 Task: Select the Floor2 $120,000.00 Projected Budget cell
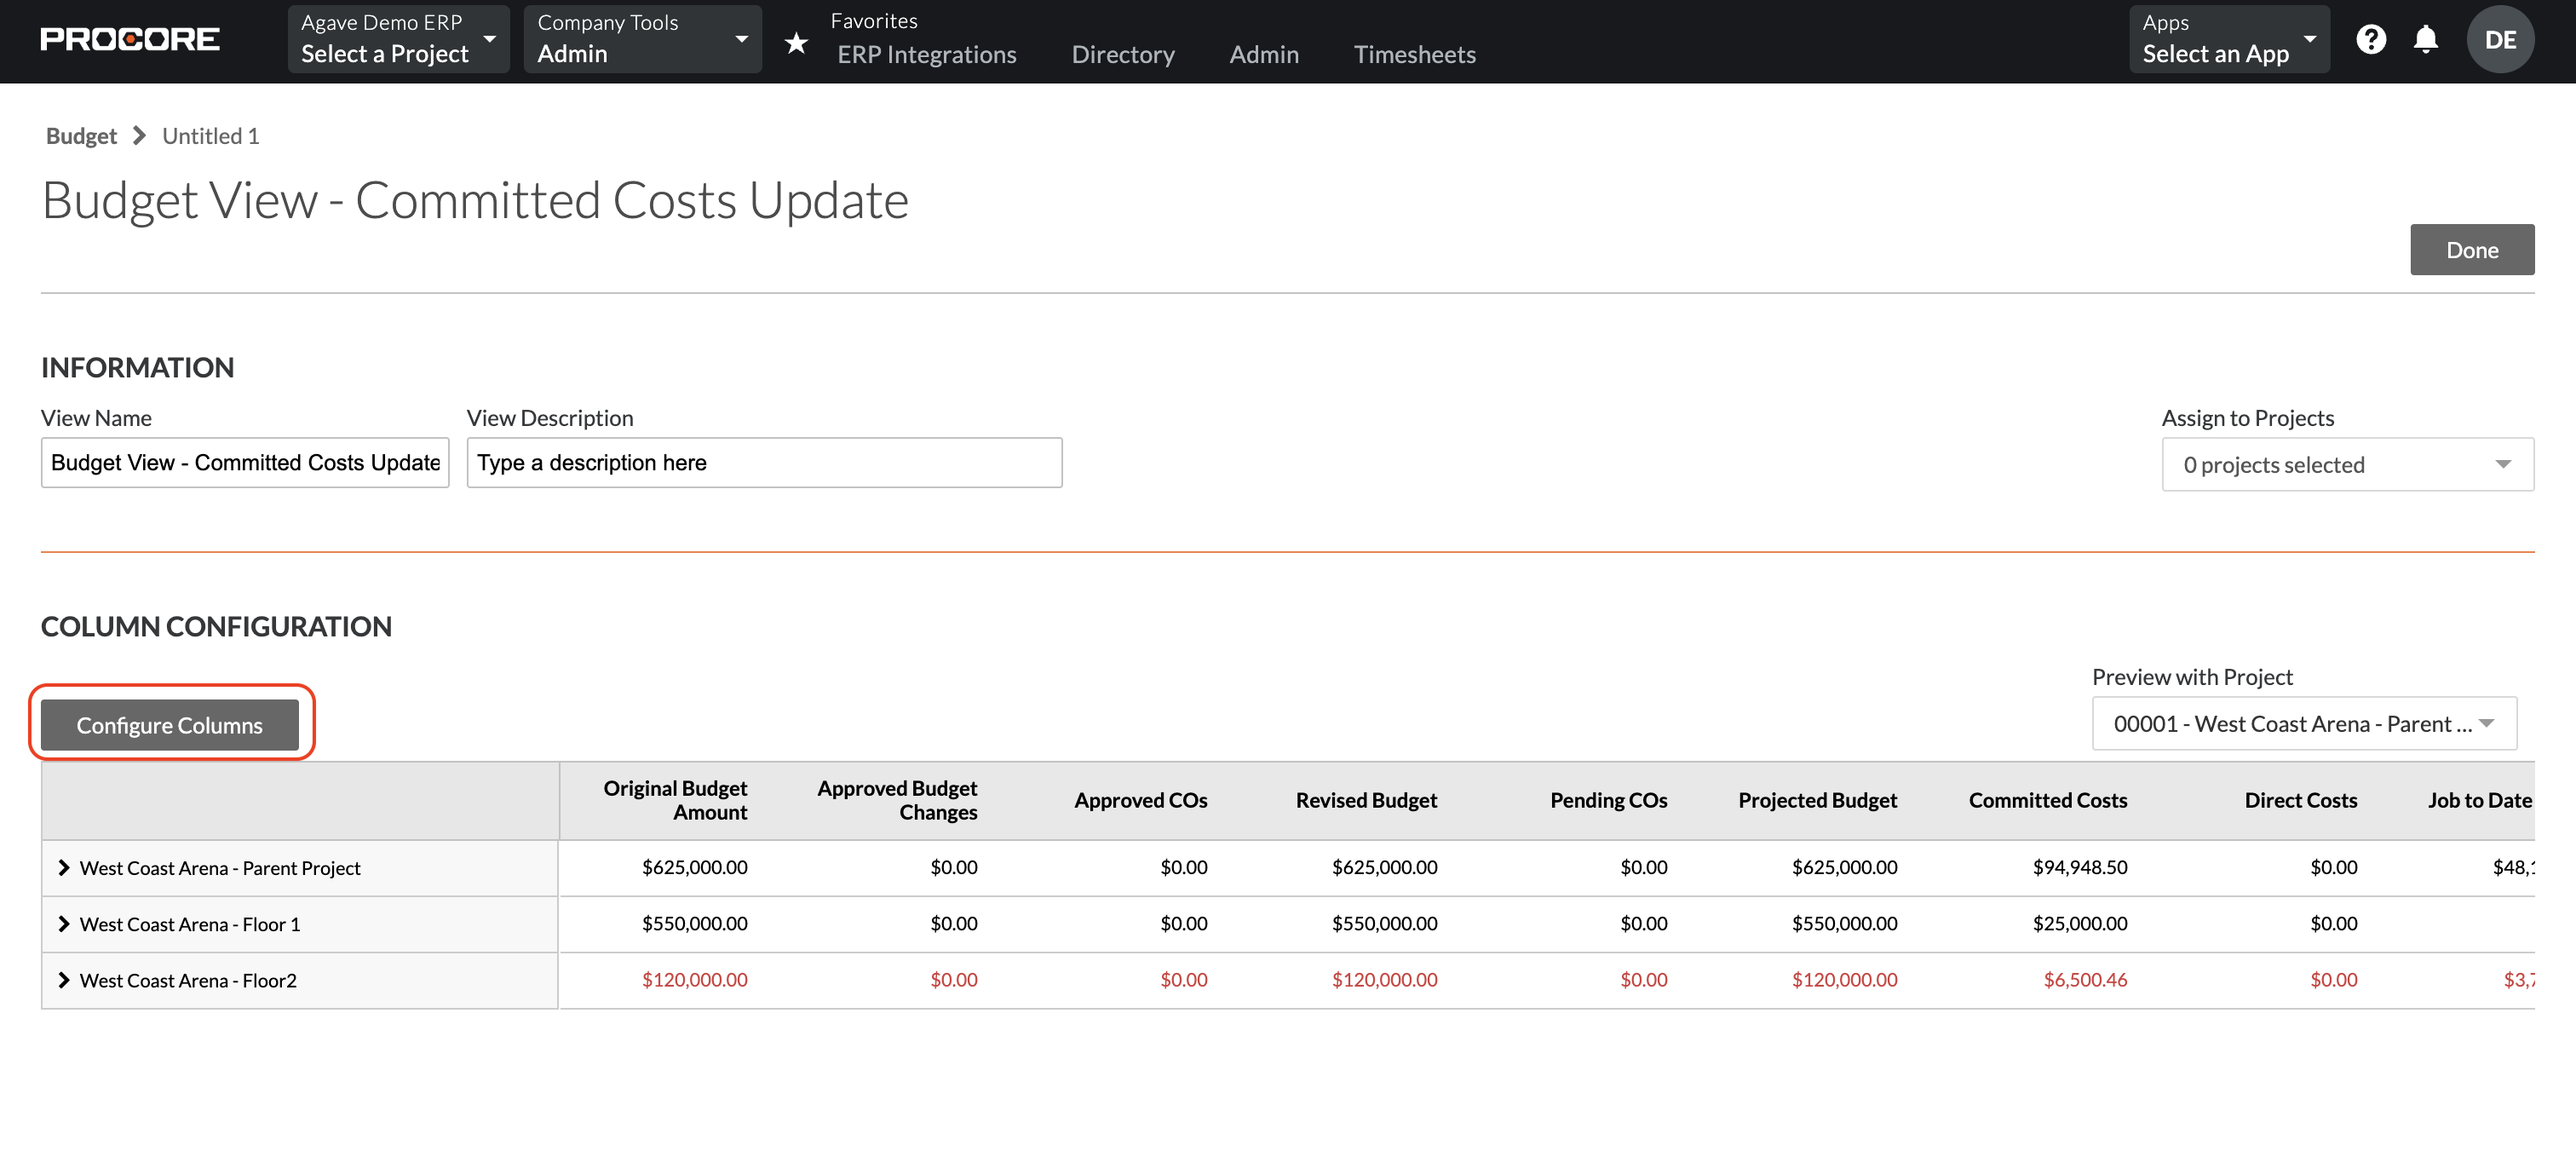(1844, 979)
